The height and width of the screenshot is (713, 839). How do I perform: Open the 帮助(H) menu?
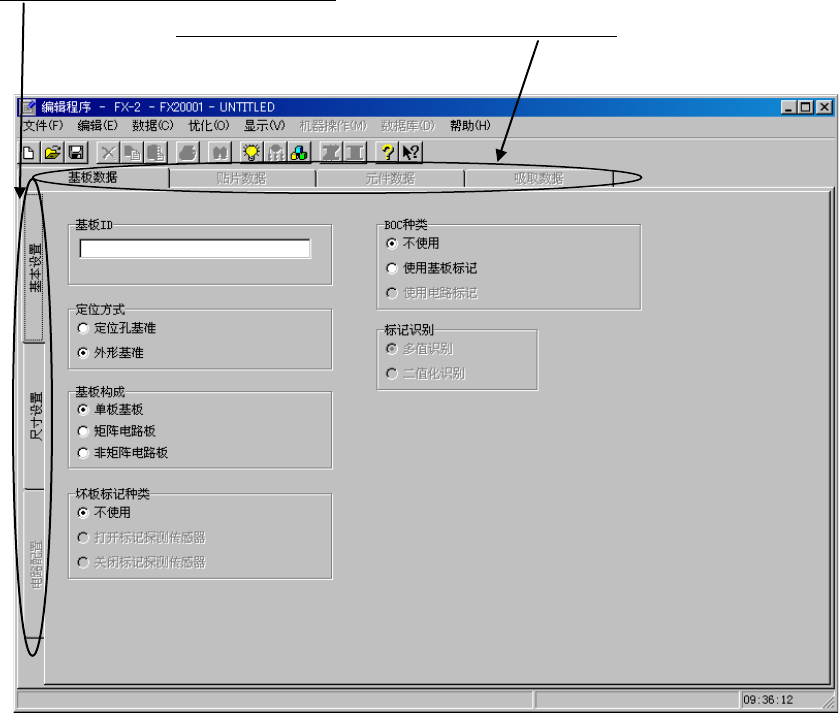470,125
